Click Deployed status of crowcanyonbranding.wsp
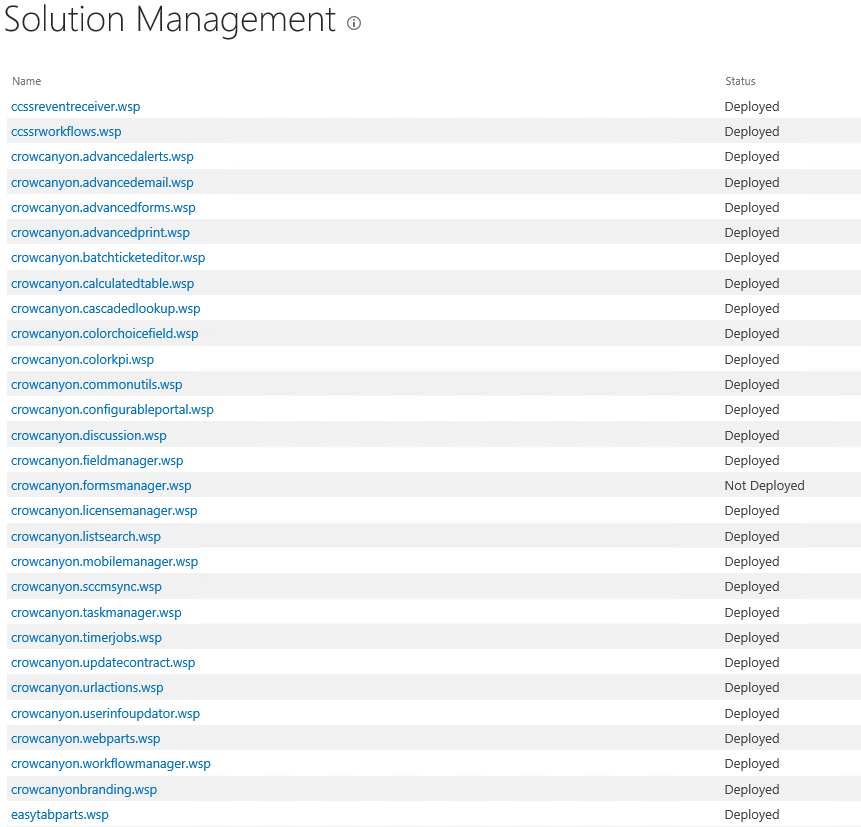 tap(752, 790)
